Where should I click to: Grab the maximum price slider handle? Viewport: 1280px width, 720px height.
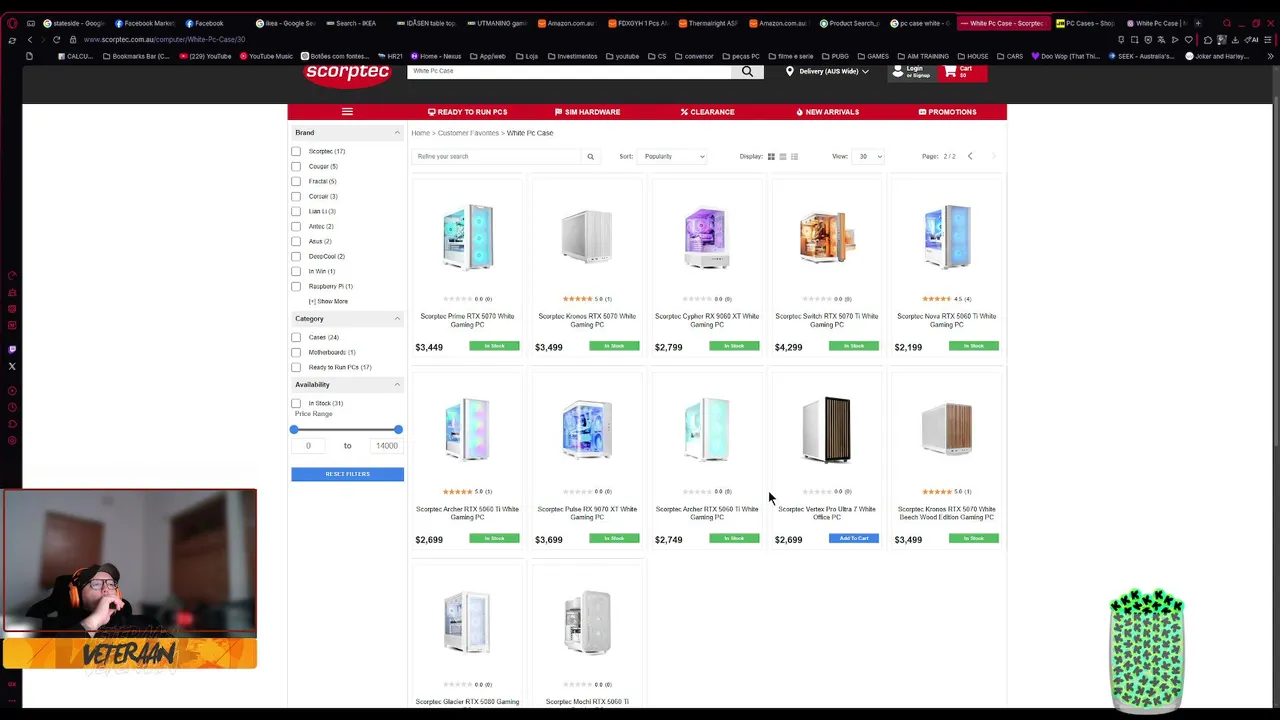pyautogui.click(x=398, y=429)
